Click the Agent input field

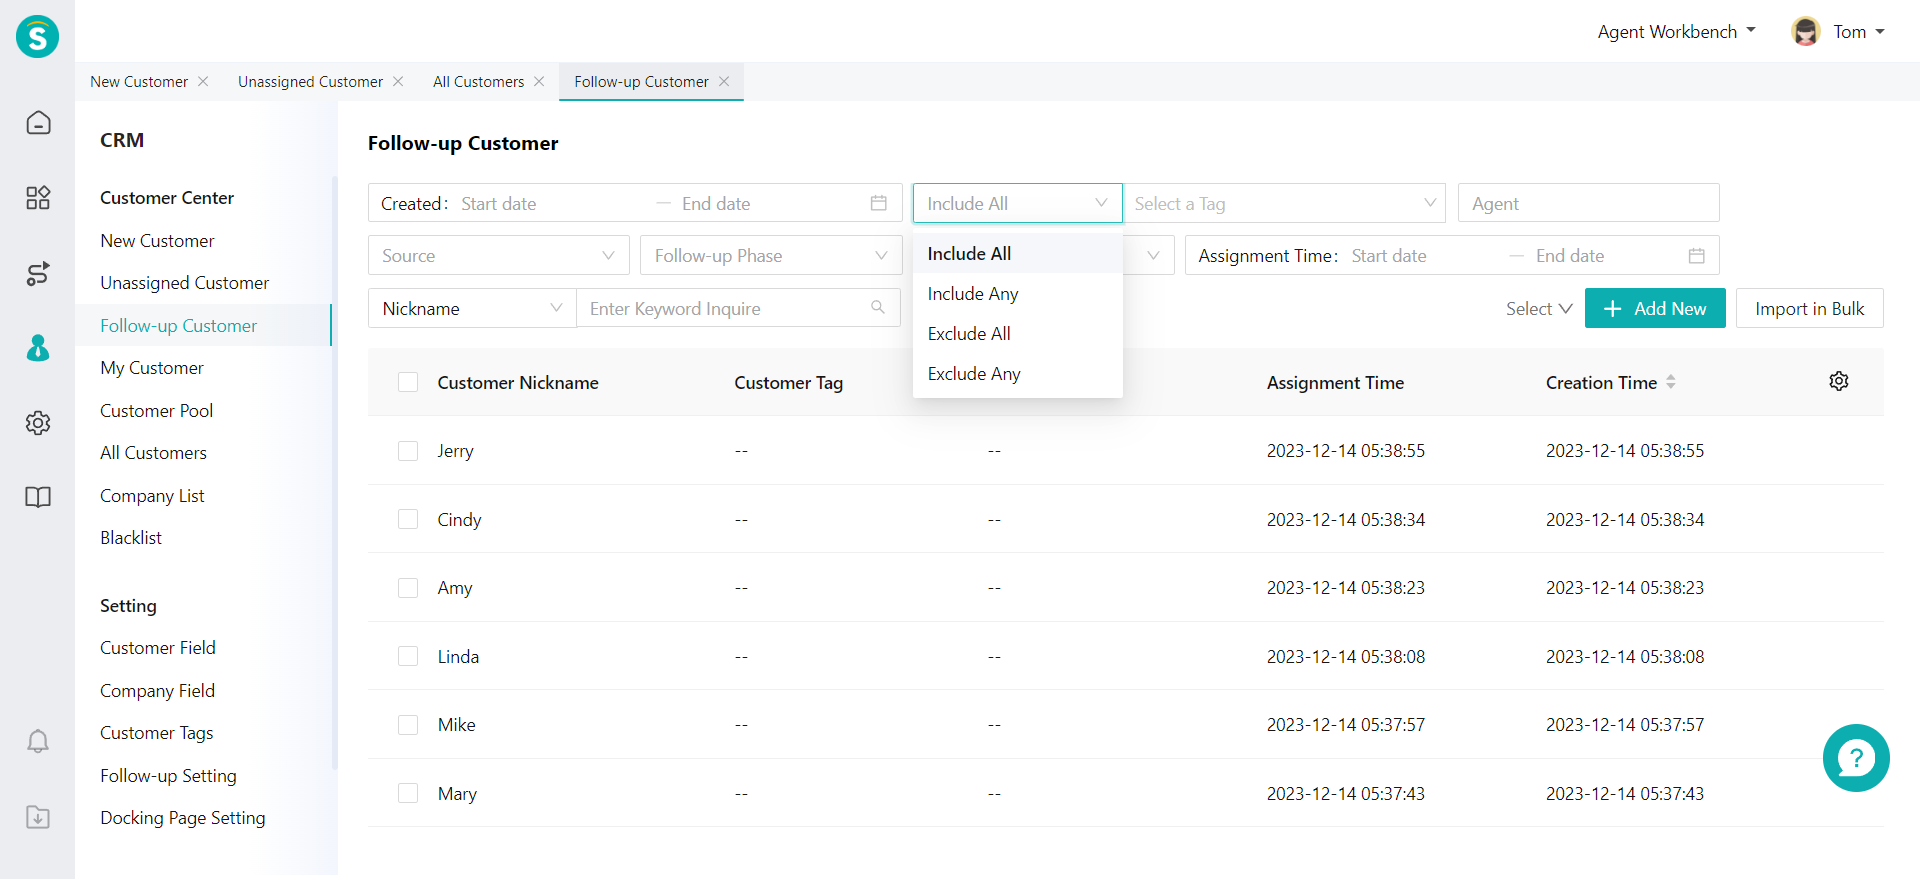pos(1588,203)
